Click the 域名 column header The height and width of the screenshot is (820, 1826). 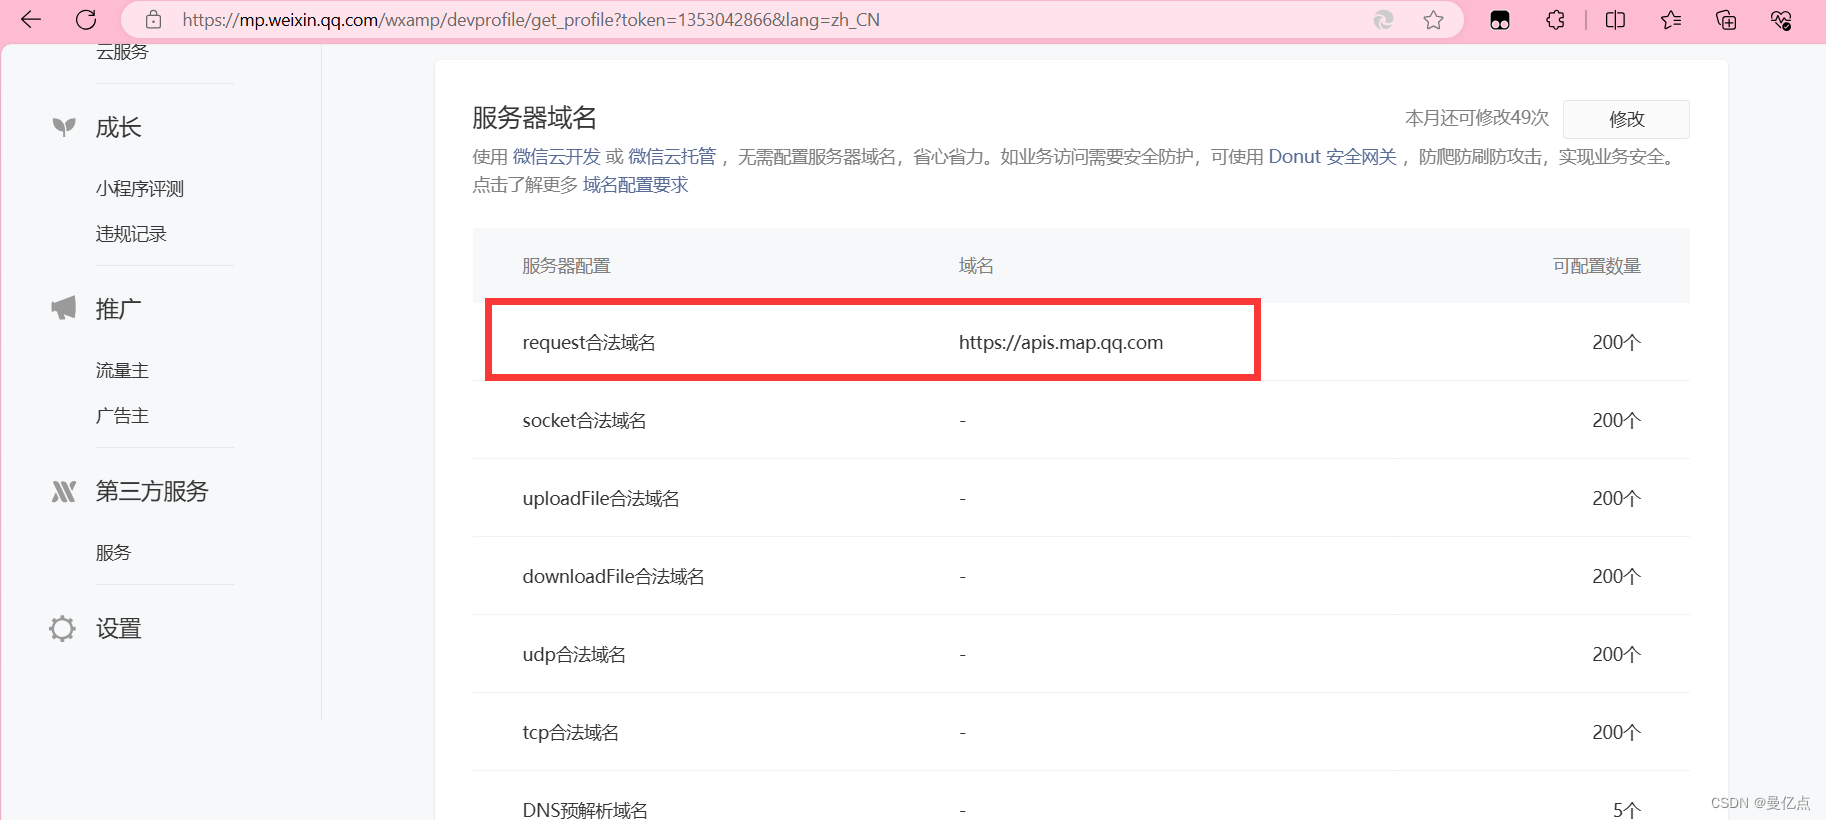(976, 266)
